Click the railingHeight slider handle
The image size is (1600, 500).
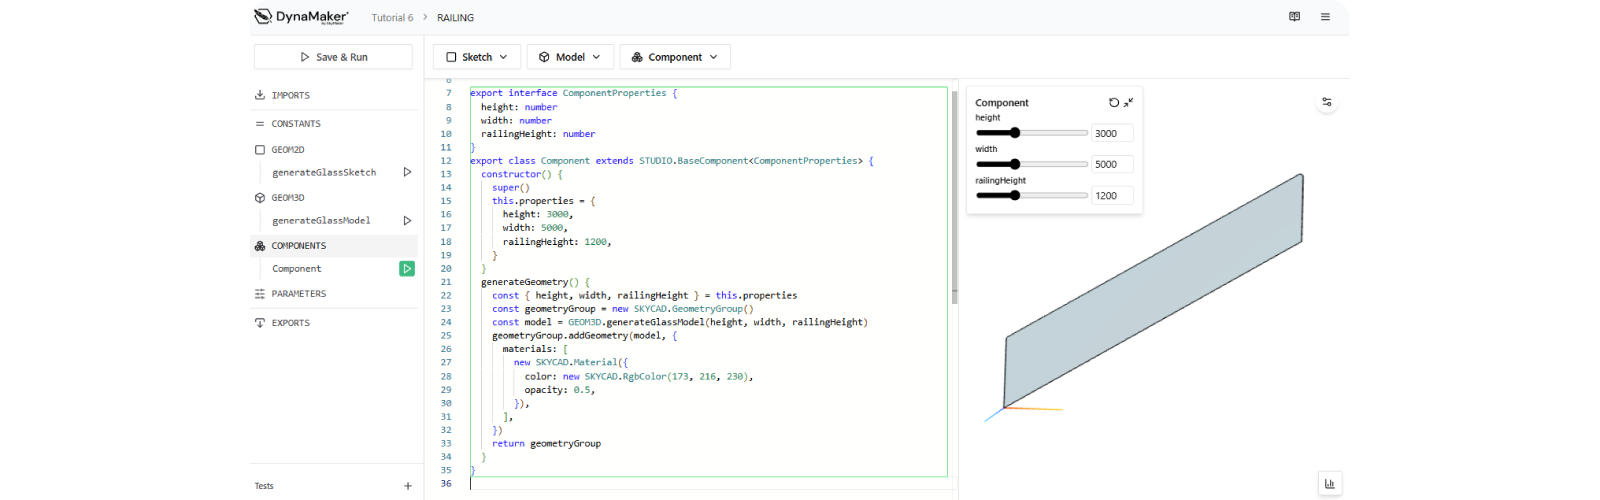(1015, 196)
